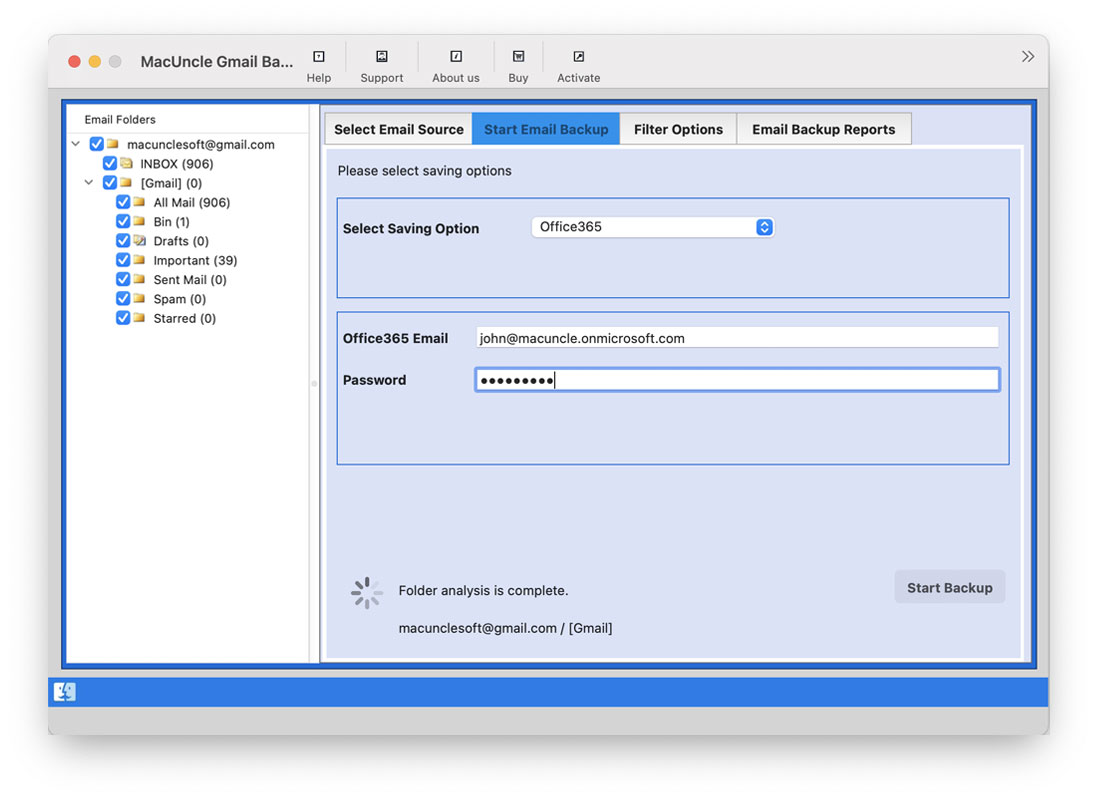The height and width of the screenshot is (799, 1096).
Task: Uncheck the Spam (0) folder
Action: pos(124,298)
